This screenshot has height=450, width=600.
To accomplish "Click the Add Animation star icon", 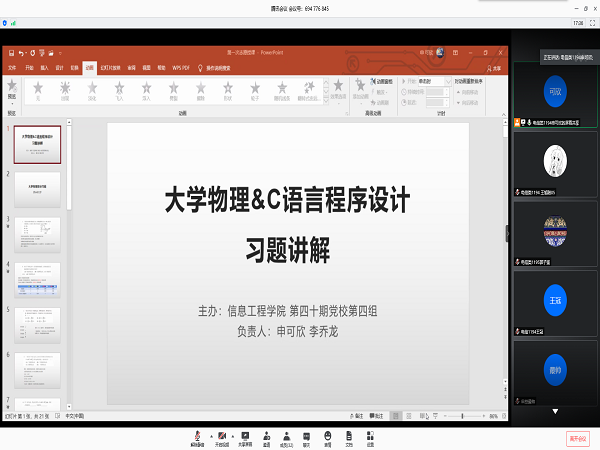I will point(359,88).
